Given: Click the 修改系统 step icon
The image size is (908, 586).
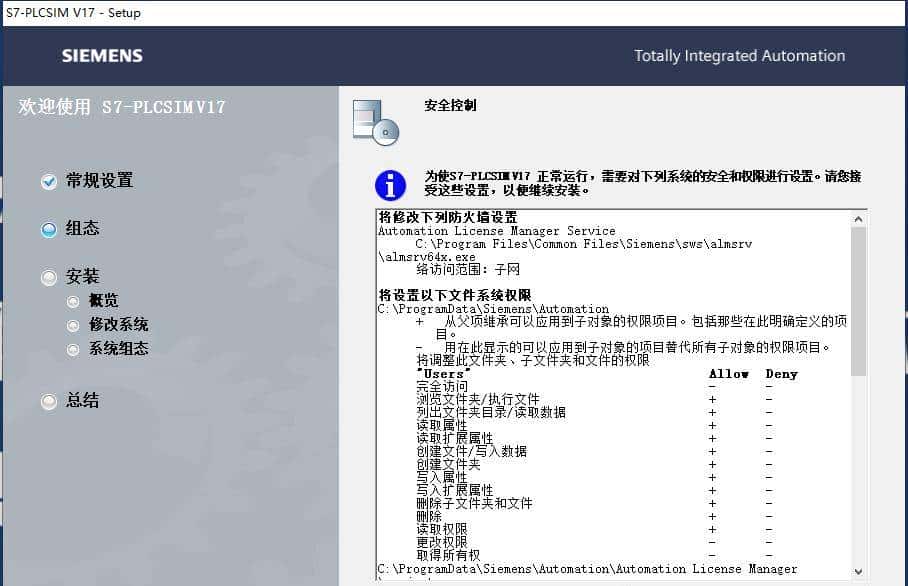Looking at the screenshot, I should tap(73, 325).
